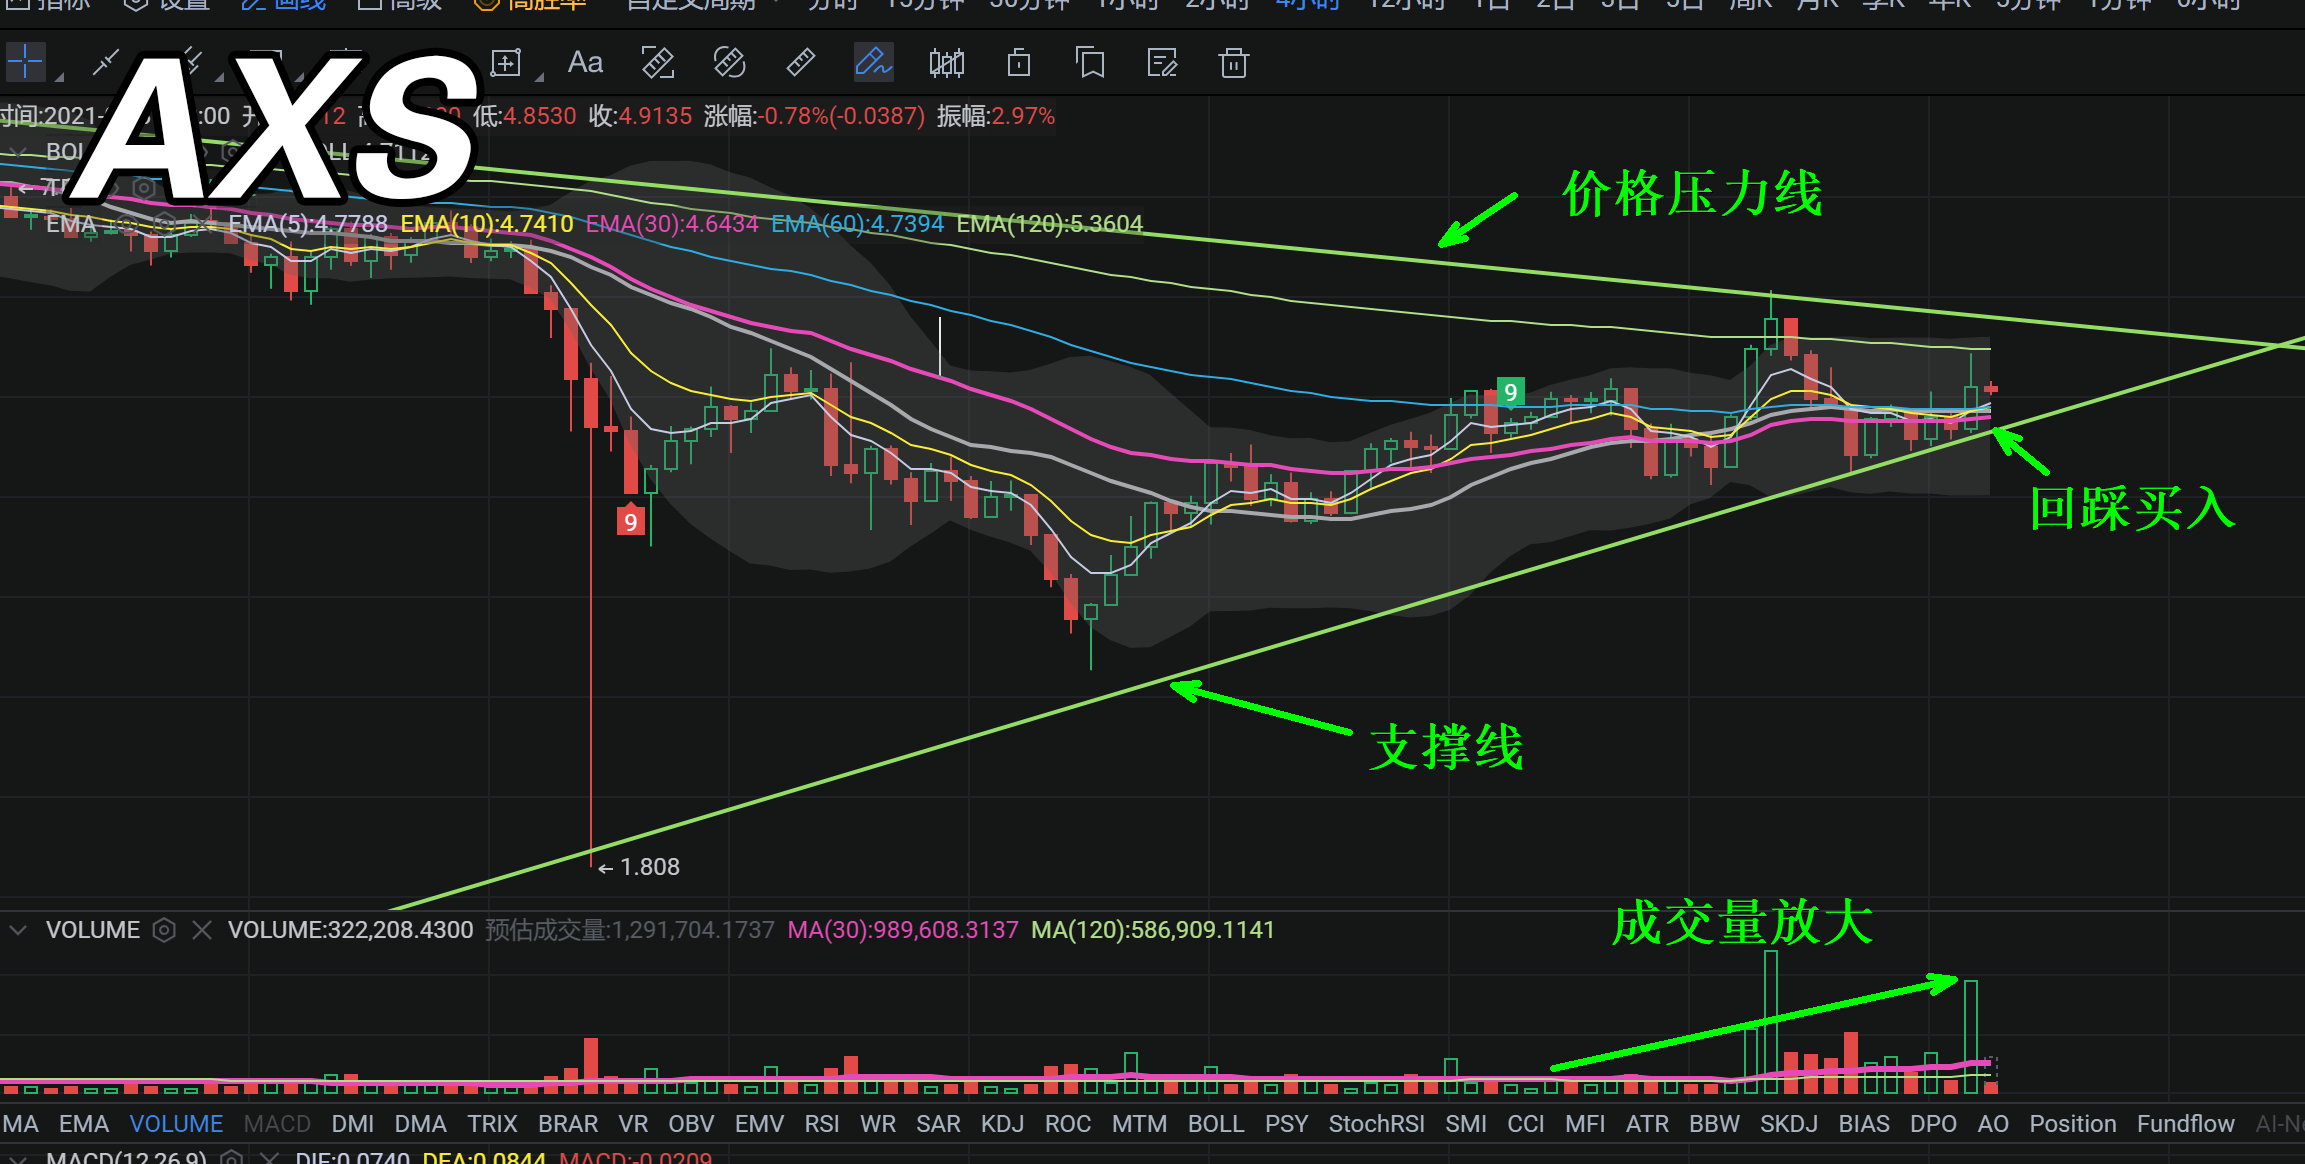Delete drawings with the trash icon
The image size is (2305, 1164).
click(x=1234, y=63)
